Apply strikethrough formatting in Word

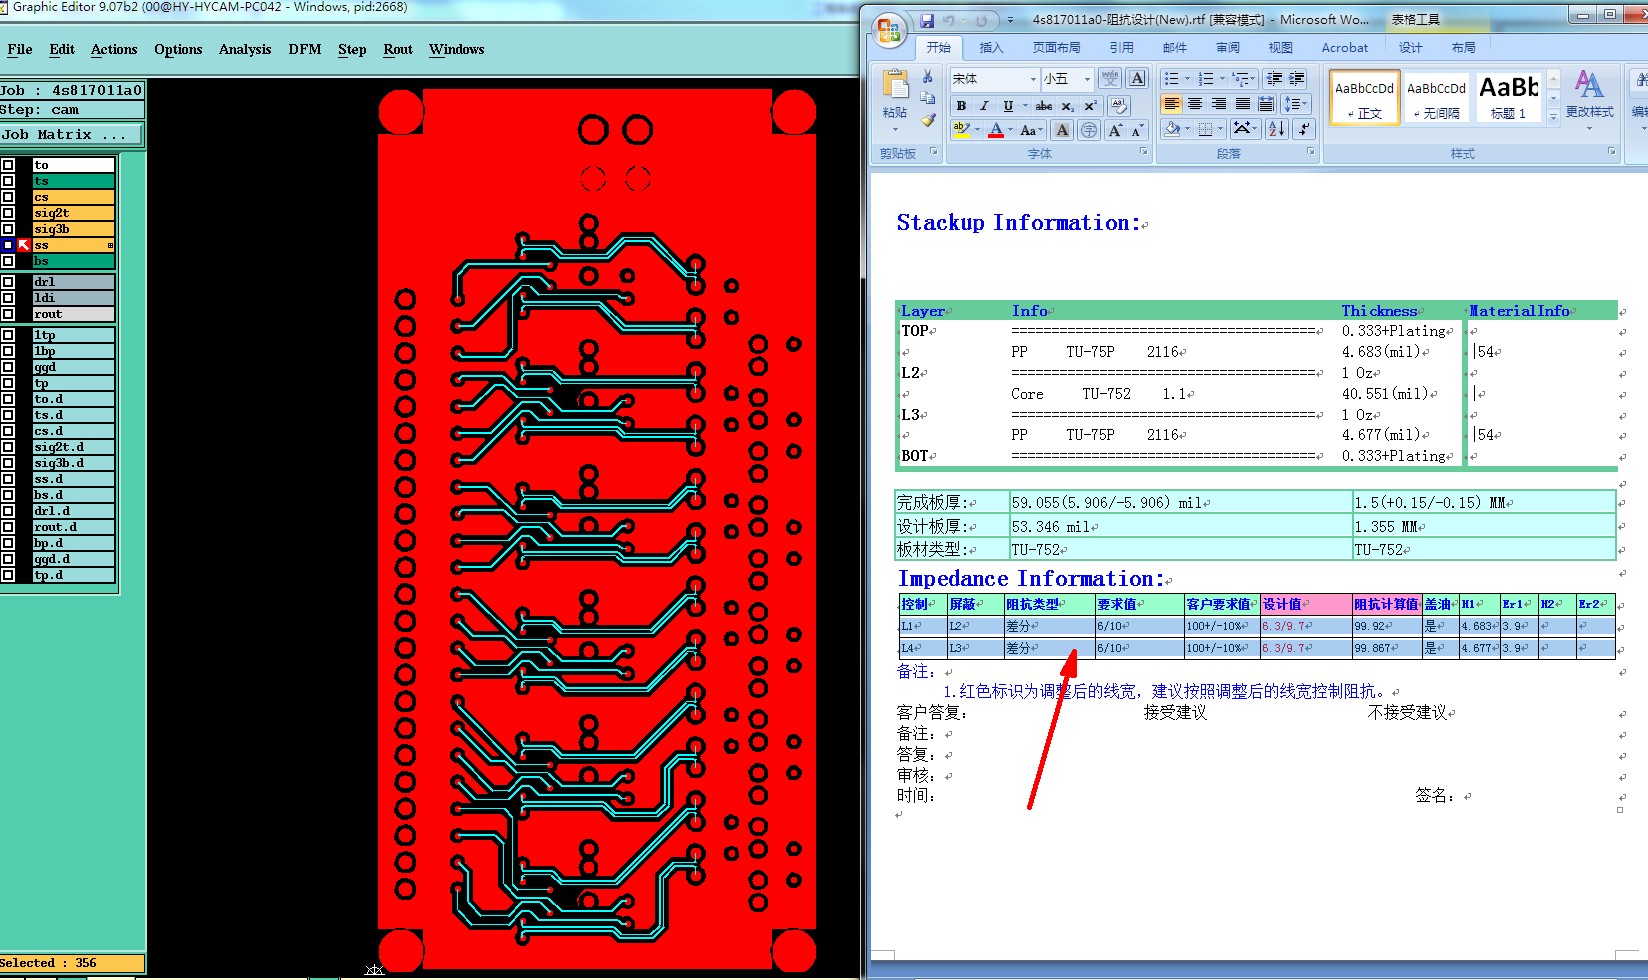click(1044, 106)
